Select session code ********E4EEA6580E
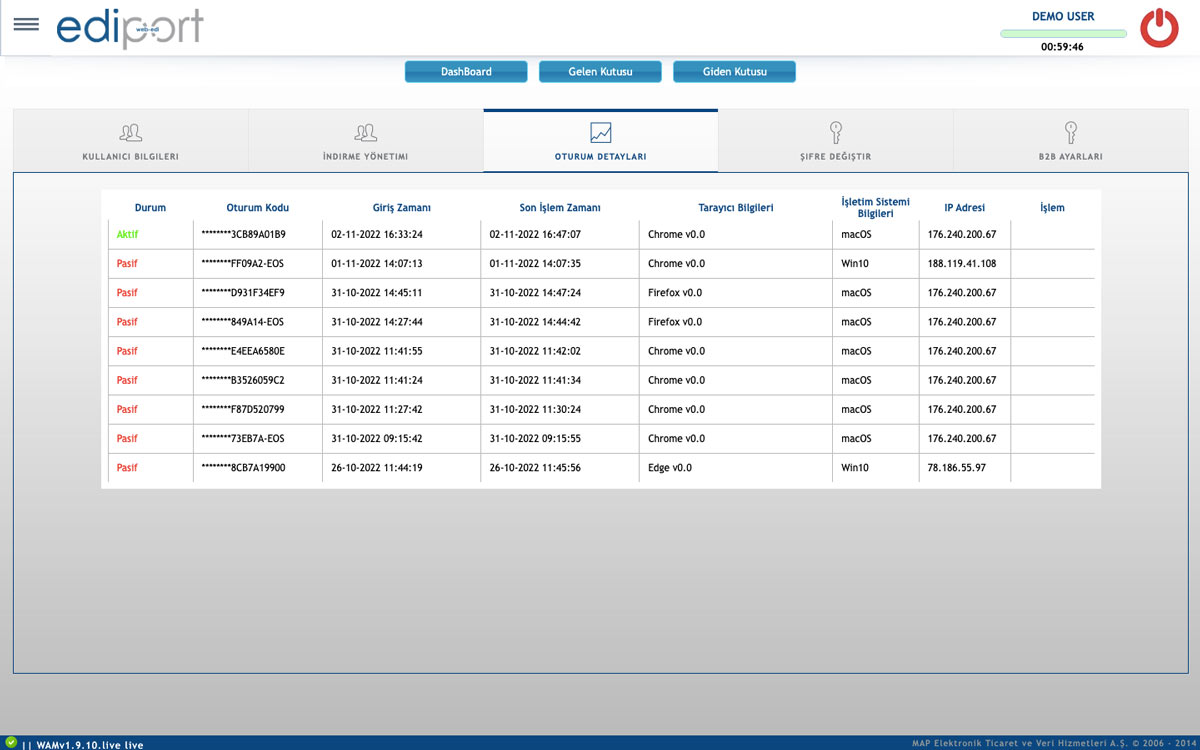The image size is (1200, 750). point(243,350)
